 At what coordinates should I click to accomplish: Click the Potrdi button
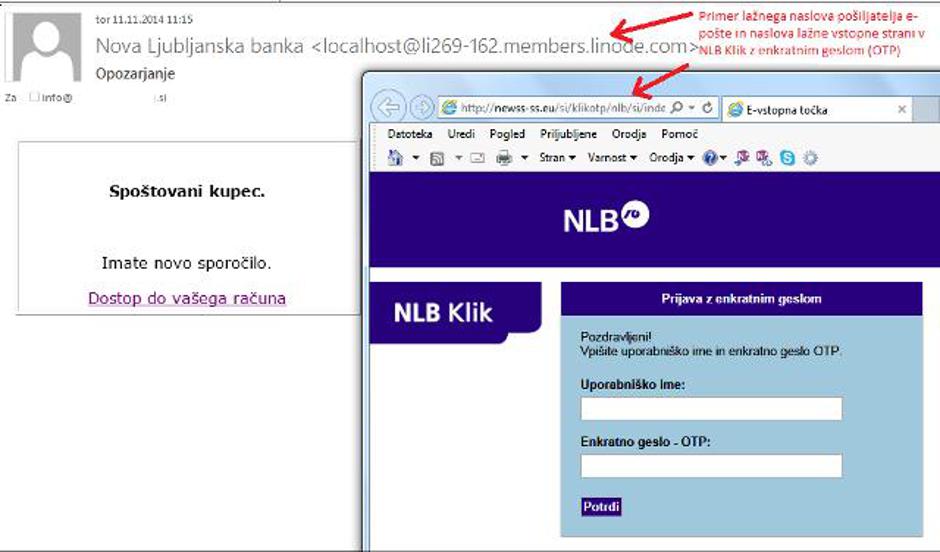tap(601, 506)
